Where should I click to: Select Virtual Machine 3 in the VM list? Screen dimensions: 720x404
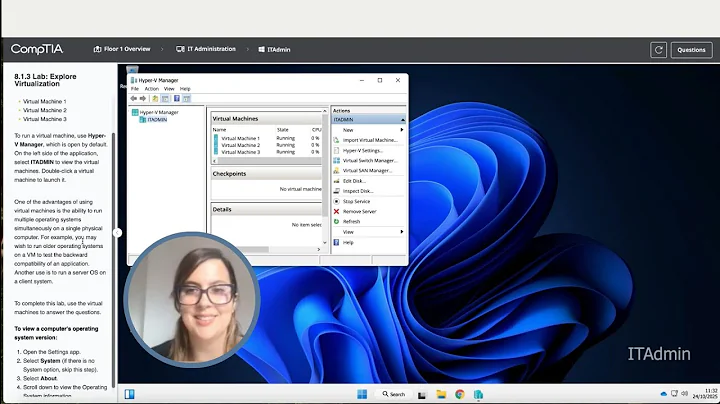tap(240, 152)
